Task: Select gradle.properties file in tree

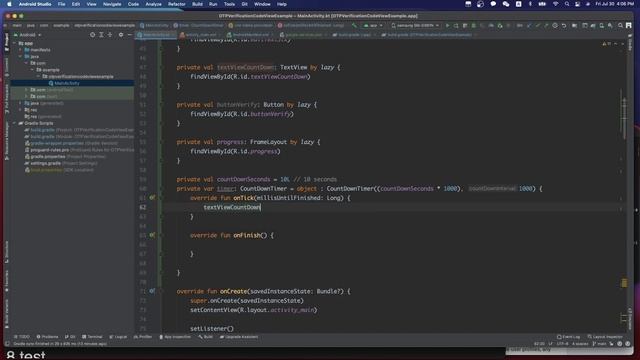Action: (48, 156)
